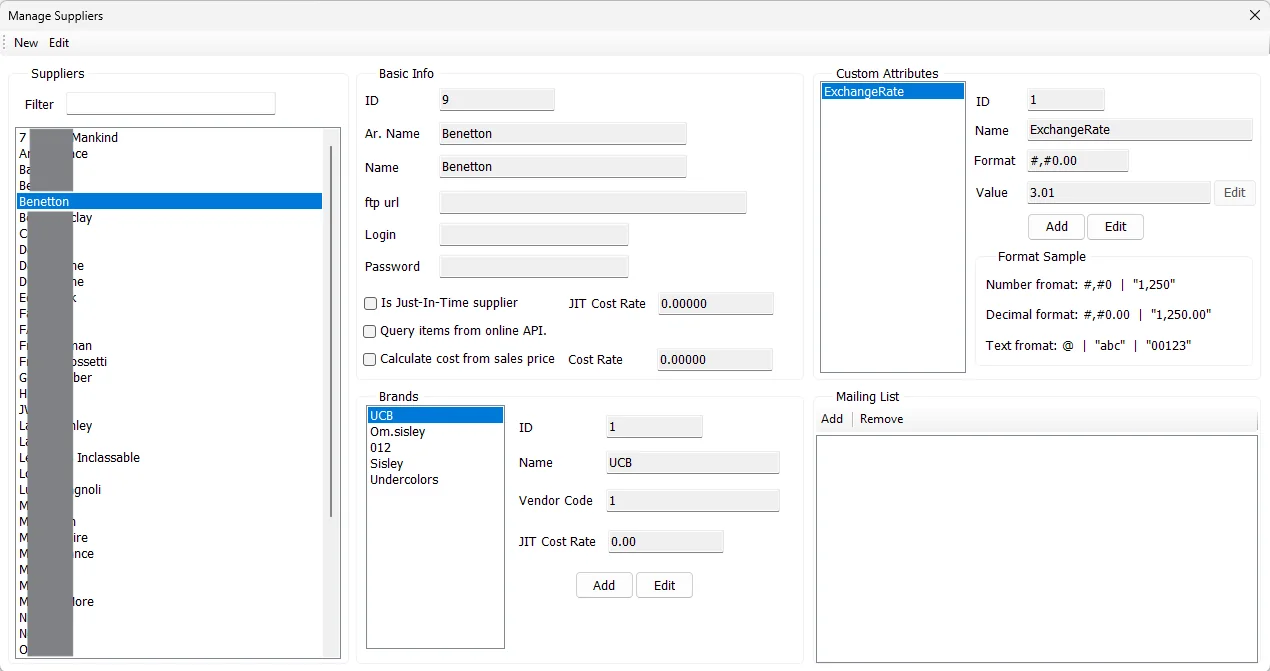Select brand 012 in the Brands list
The height and width of the screenshot is (671, 1270).
point(435,447)
